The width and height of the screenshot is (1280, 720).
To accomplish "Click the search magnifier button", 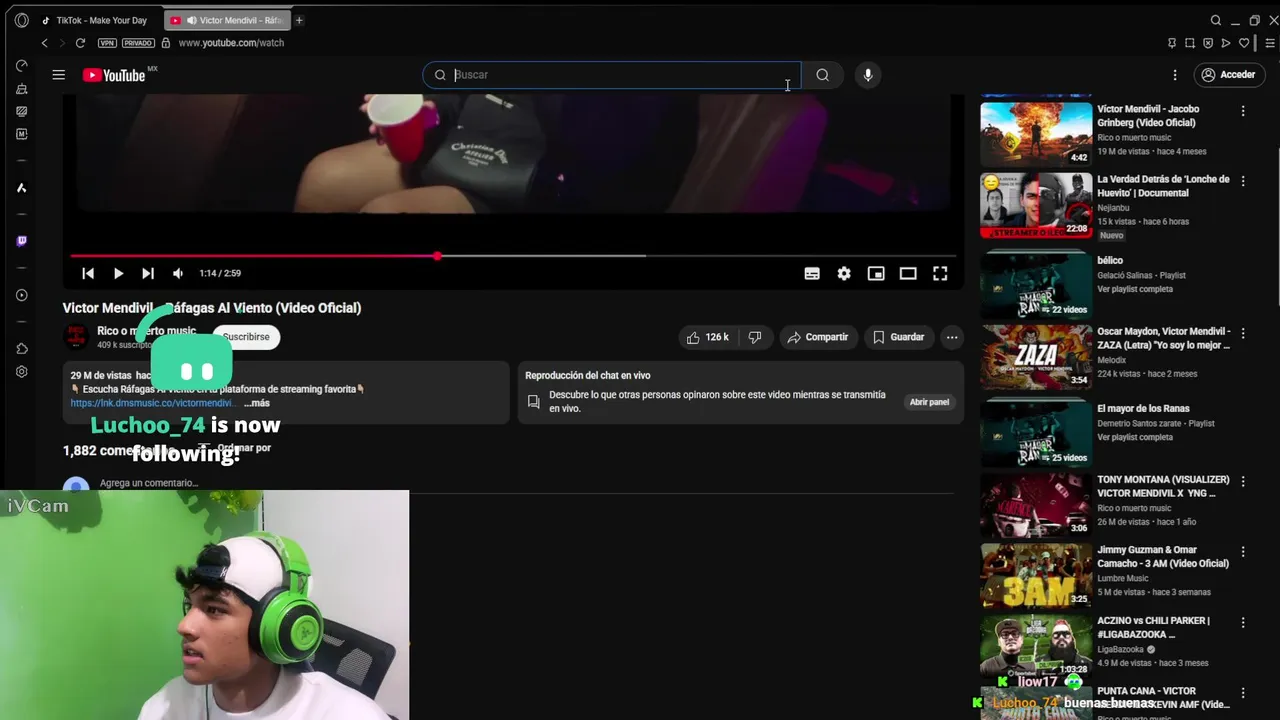I will coord(822,75).
